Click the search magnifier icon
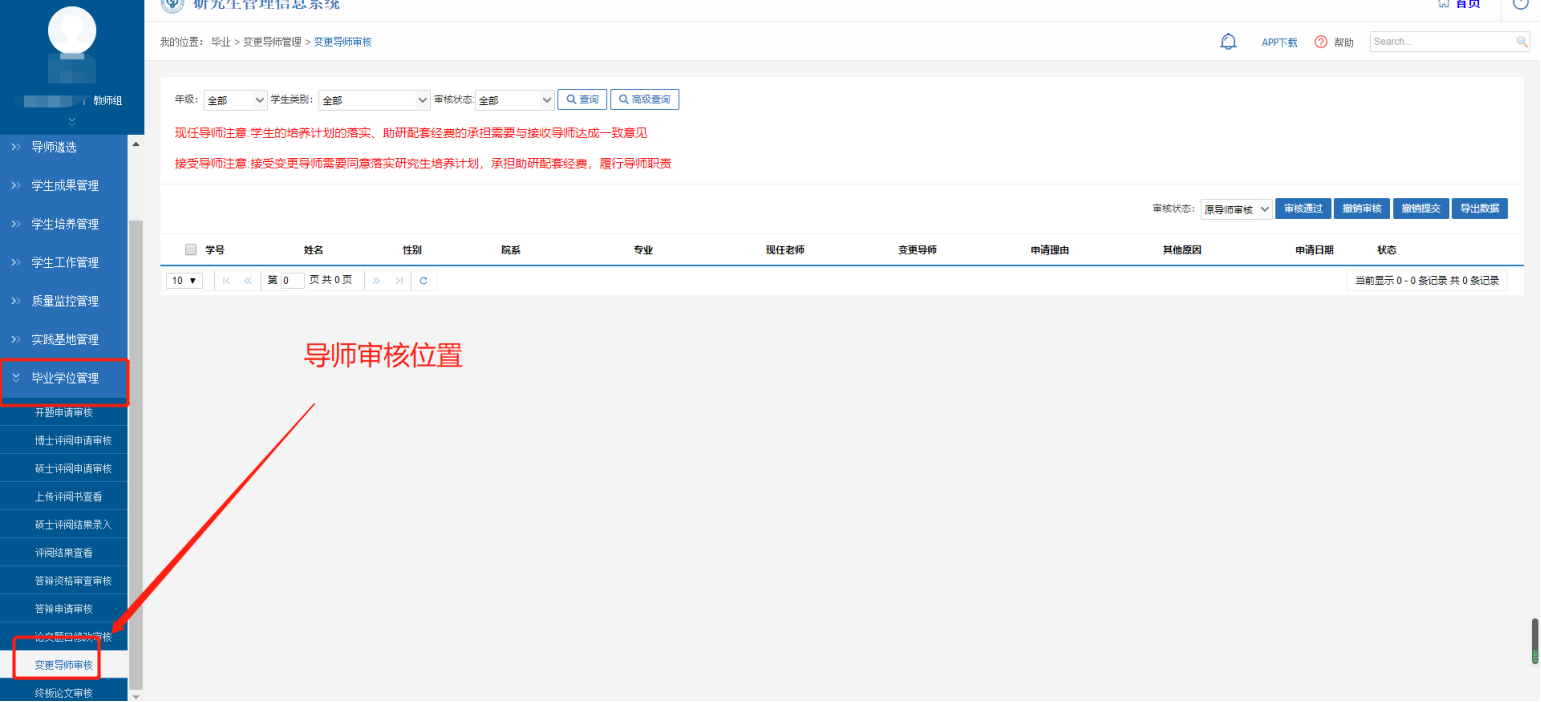The image size is (1541, 702). (1520, 42)
